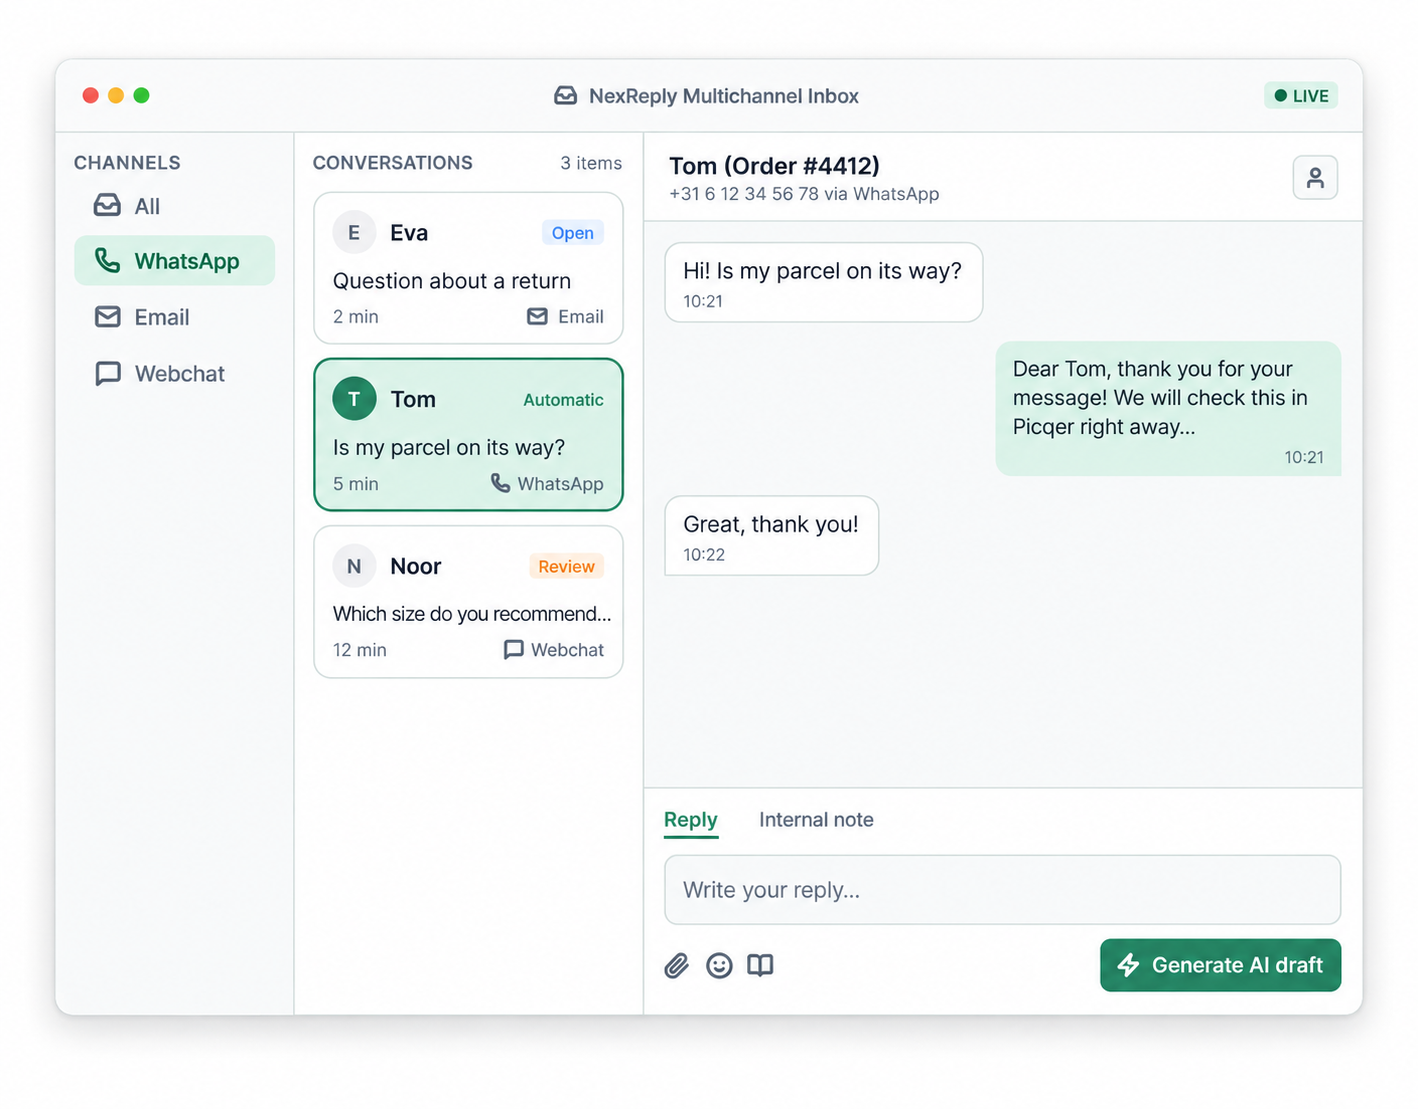Click the Generate AI draft button

tap(1220, 965)
